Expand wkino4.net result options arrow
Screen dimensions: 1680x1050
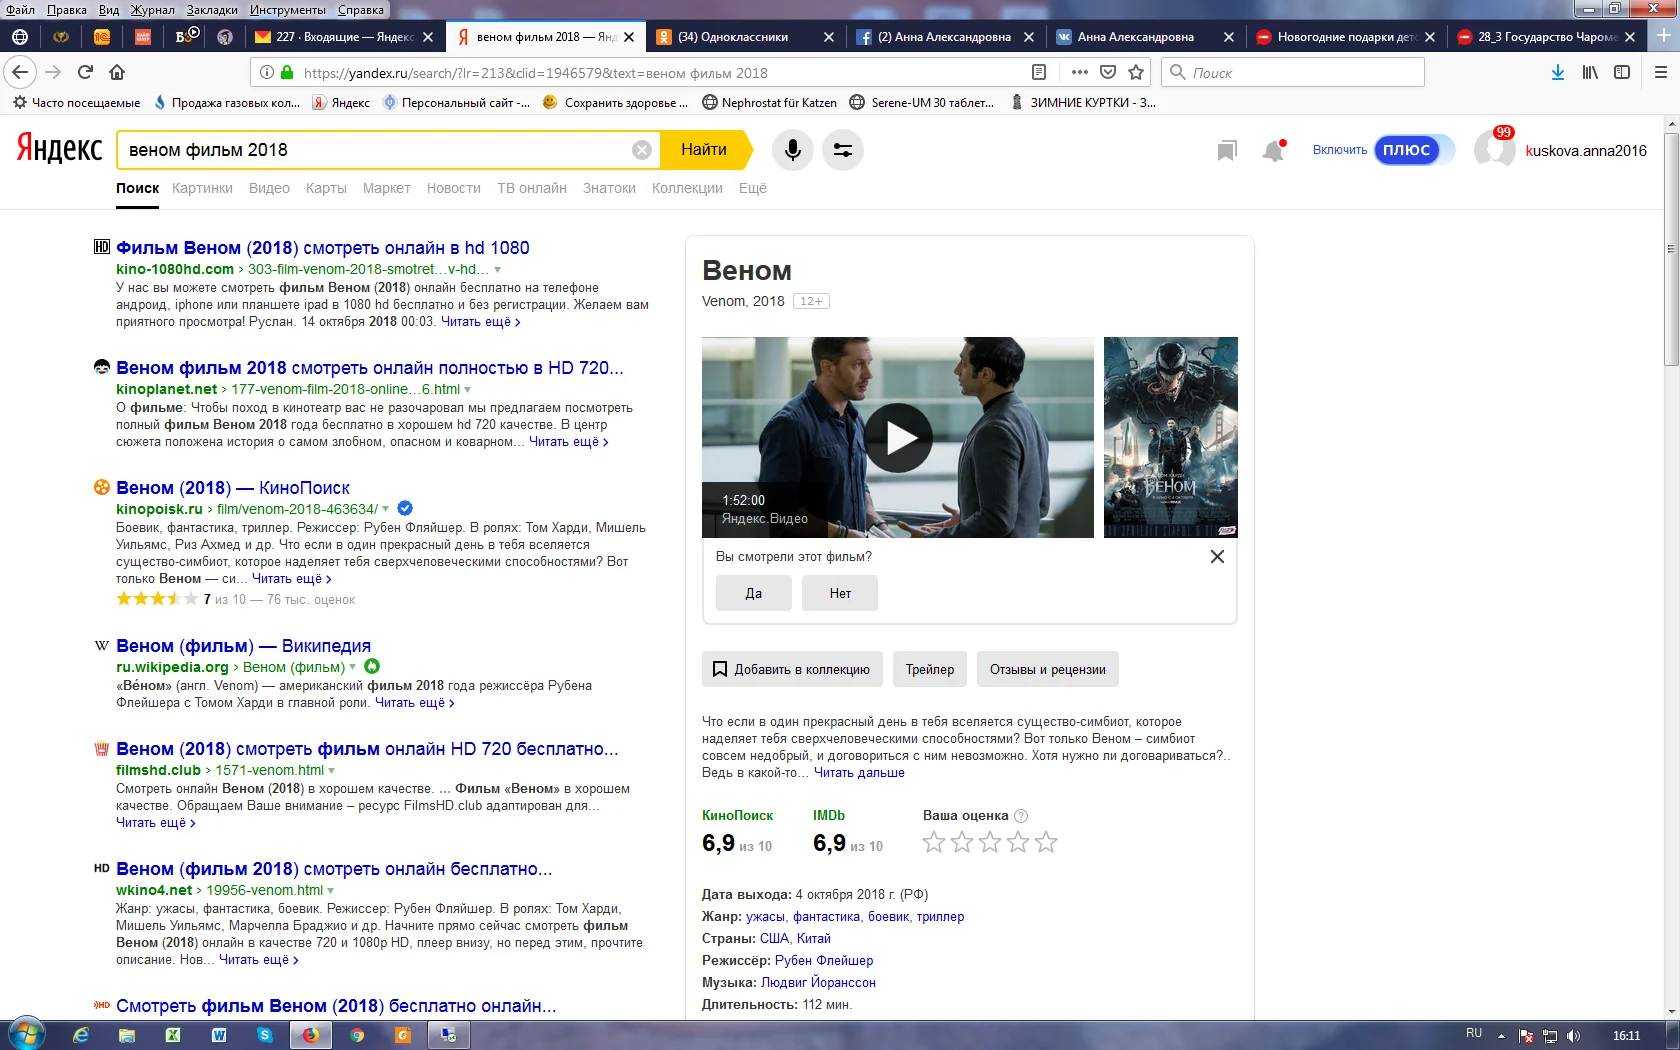tap(330, 891)
